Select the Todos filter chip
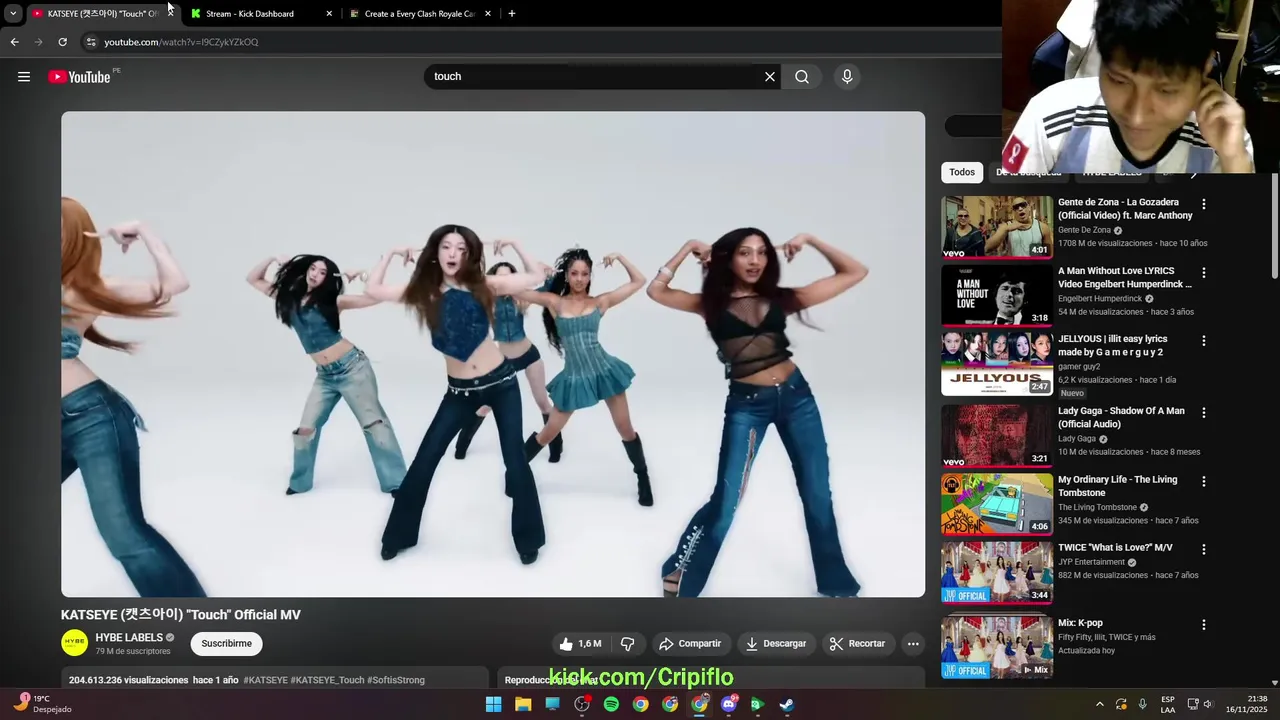 click(962, 172)
